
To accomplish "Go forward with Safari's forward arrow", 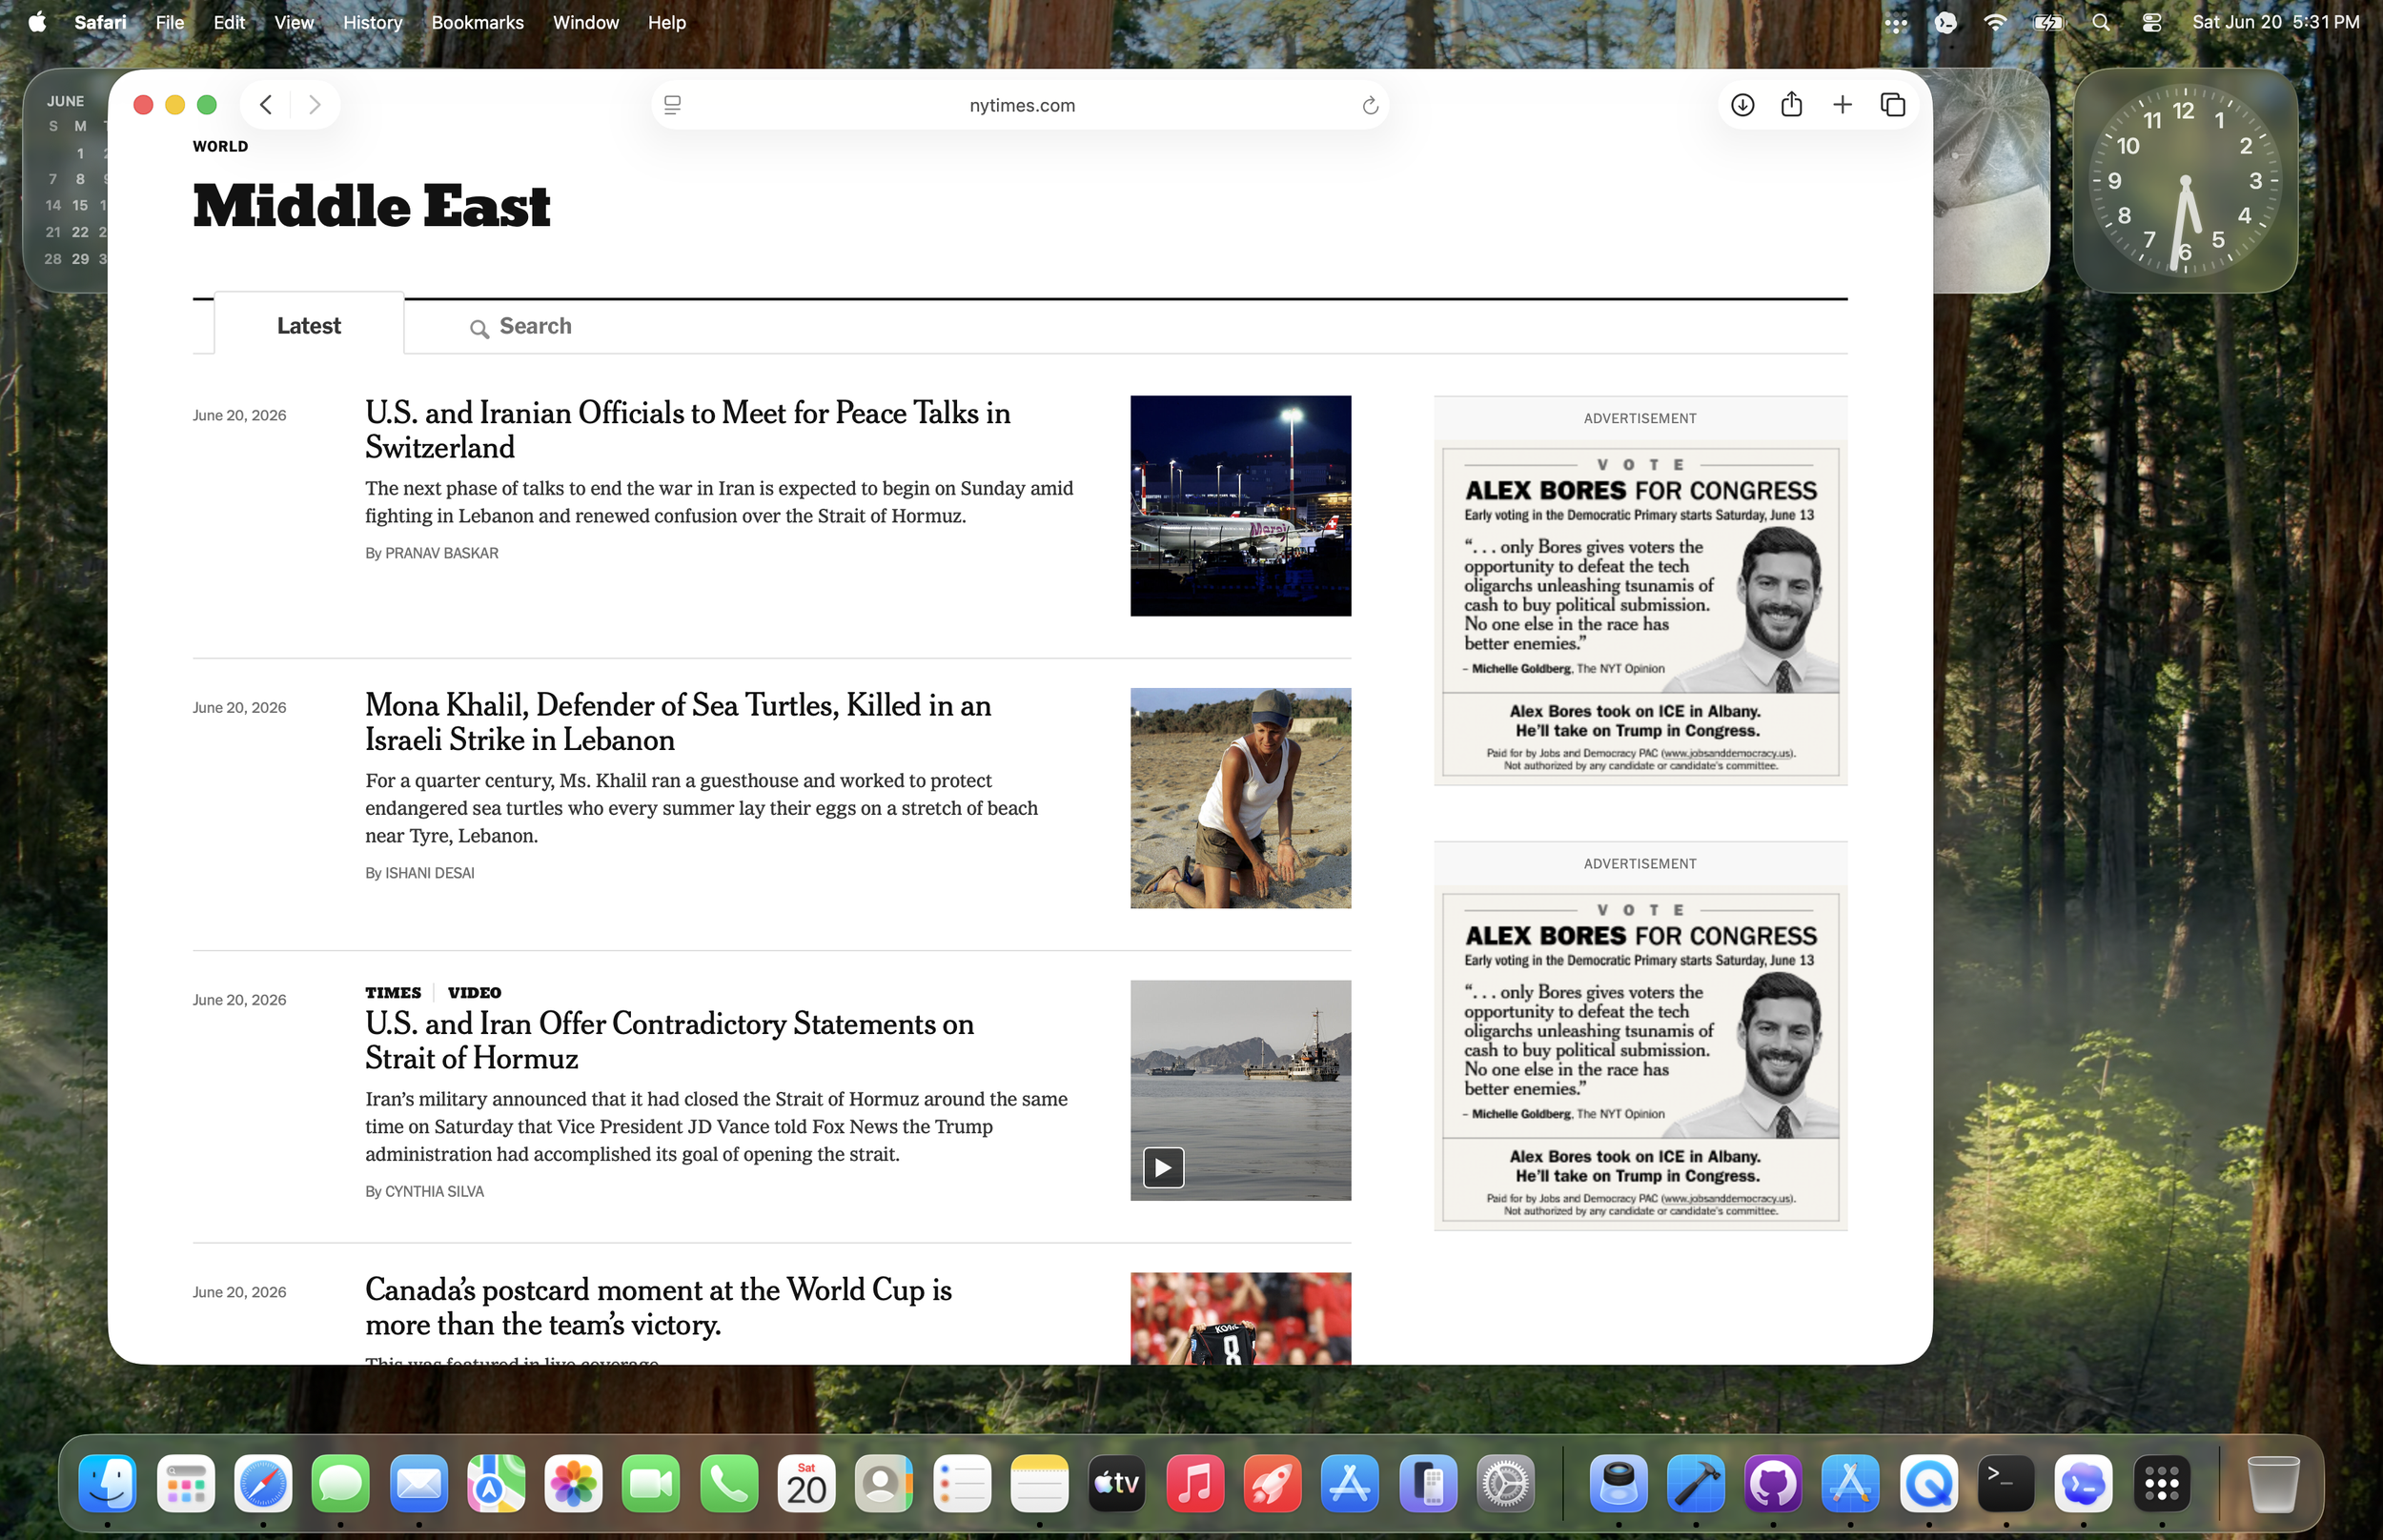I will click(x=314, y=105).
